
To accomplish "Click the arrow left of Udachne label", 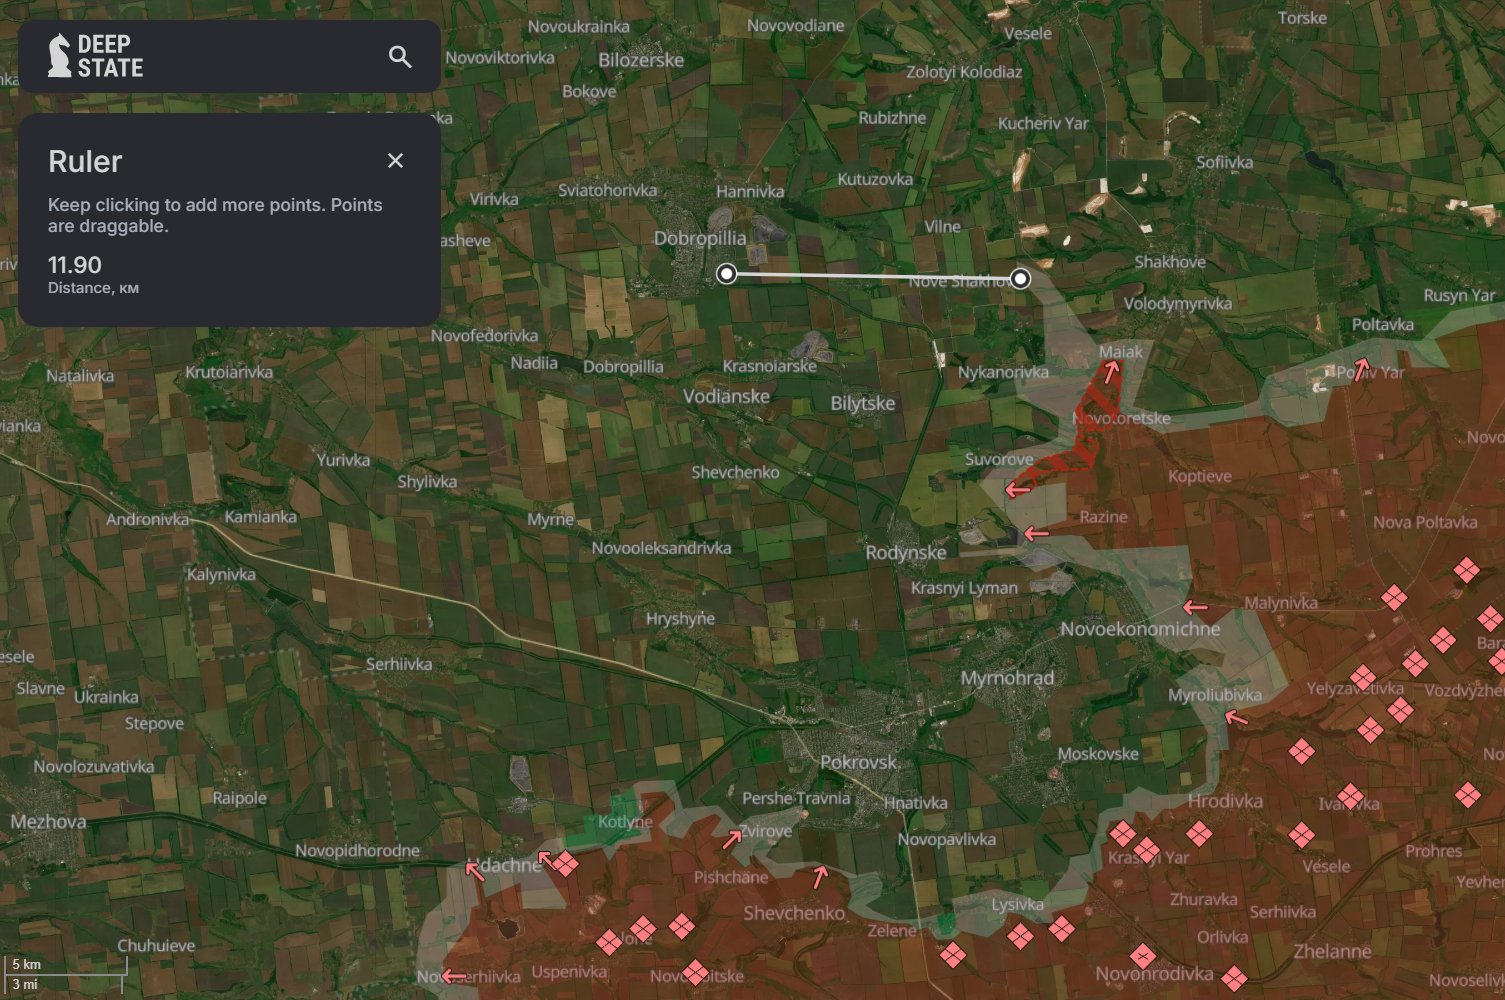I will (475, 870).
